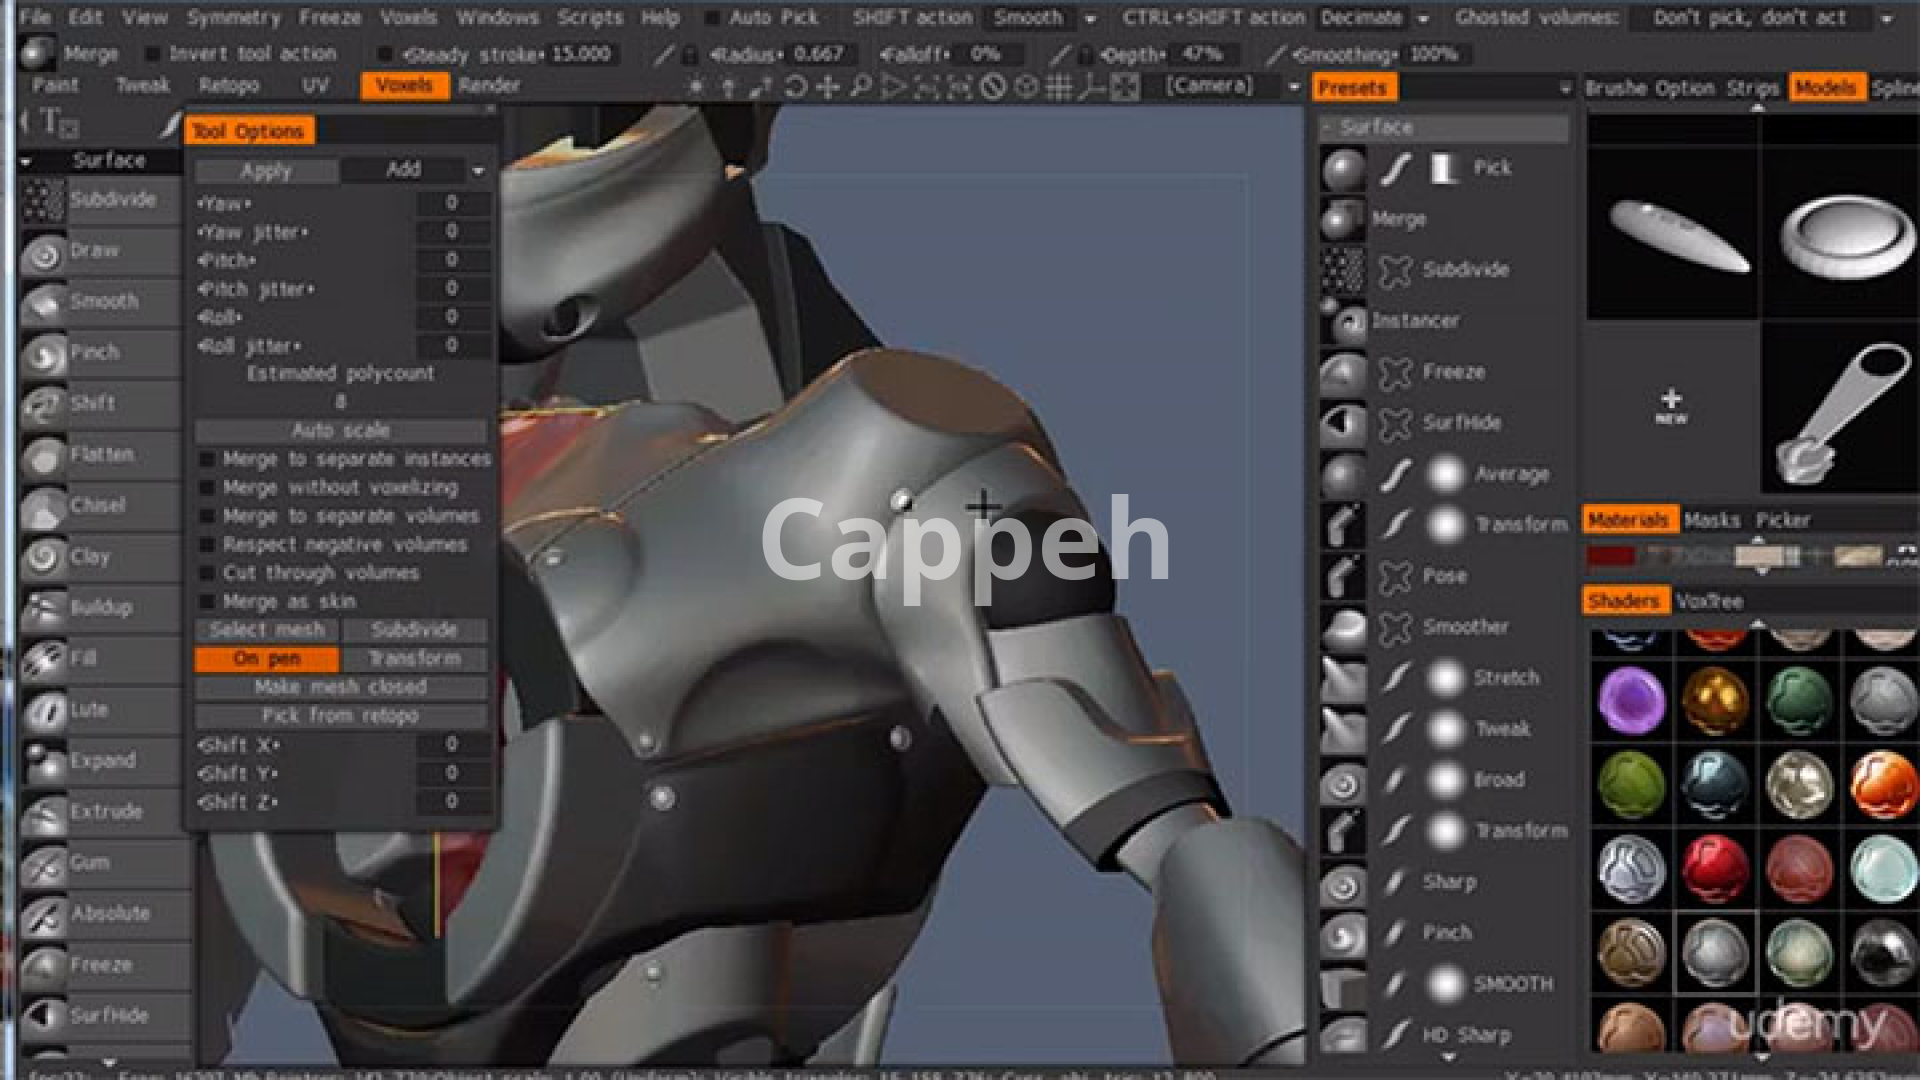Expand the Add mode dropdown arrow
The height and width of the screenshot is (1080, 1920).
tap(478, 171)
